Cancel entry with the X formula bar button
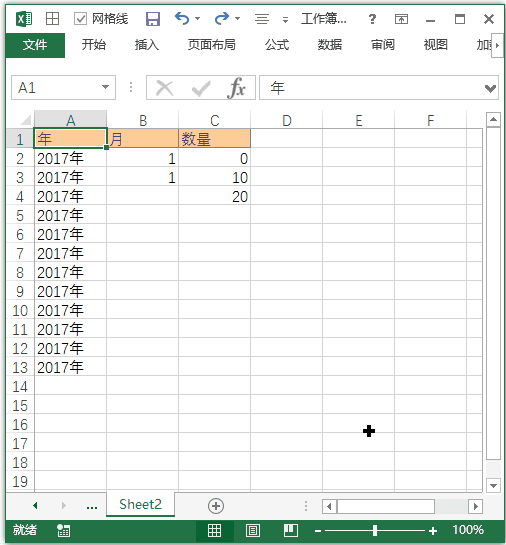The height and width of the screenshot is (545, 506). pyautogui.click(x=165, y=88)
